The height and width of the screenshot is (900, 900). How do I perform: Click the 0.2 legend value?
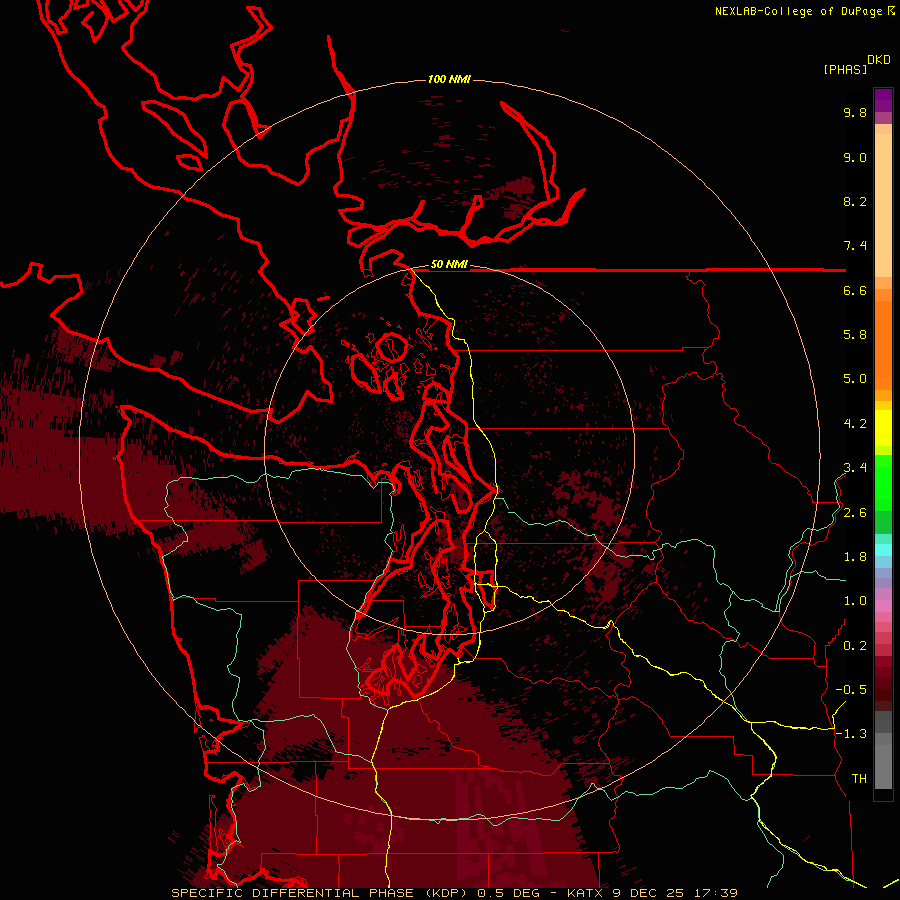coord(855,646)
